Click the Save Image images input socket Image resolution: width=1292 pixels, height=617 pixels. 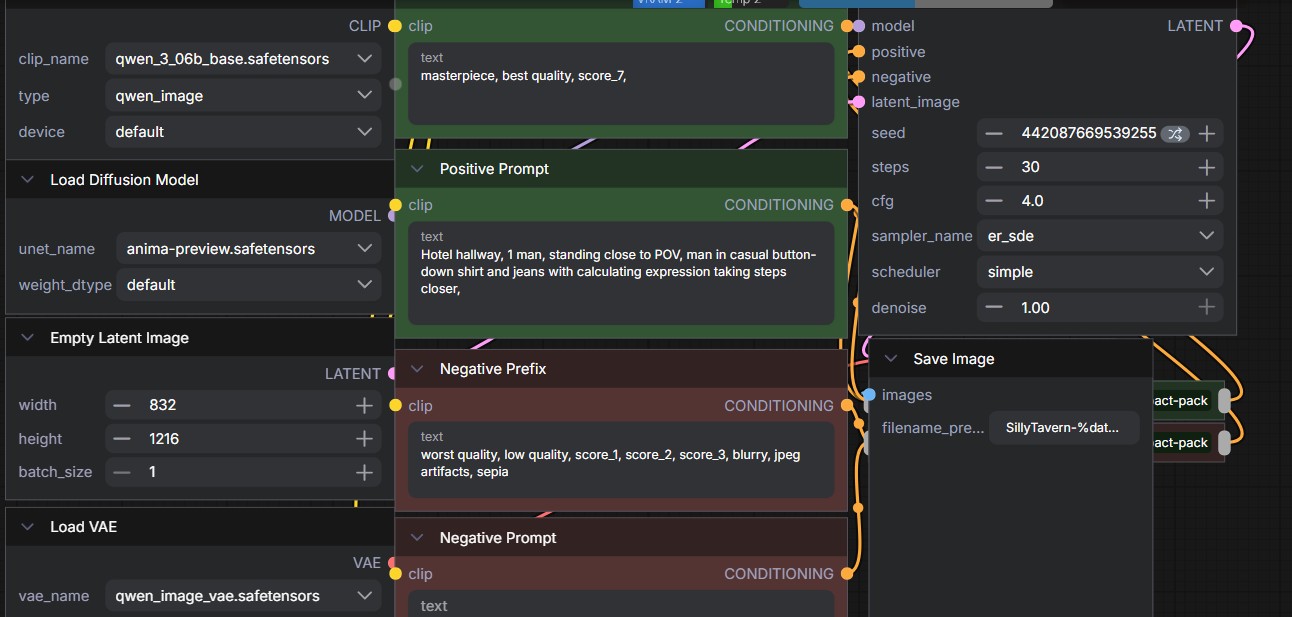pyautogui.click(x=869, y=395)
